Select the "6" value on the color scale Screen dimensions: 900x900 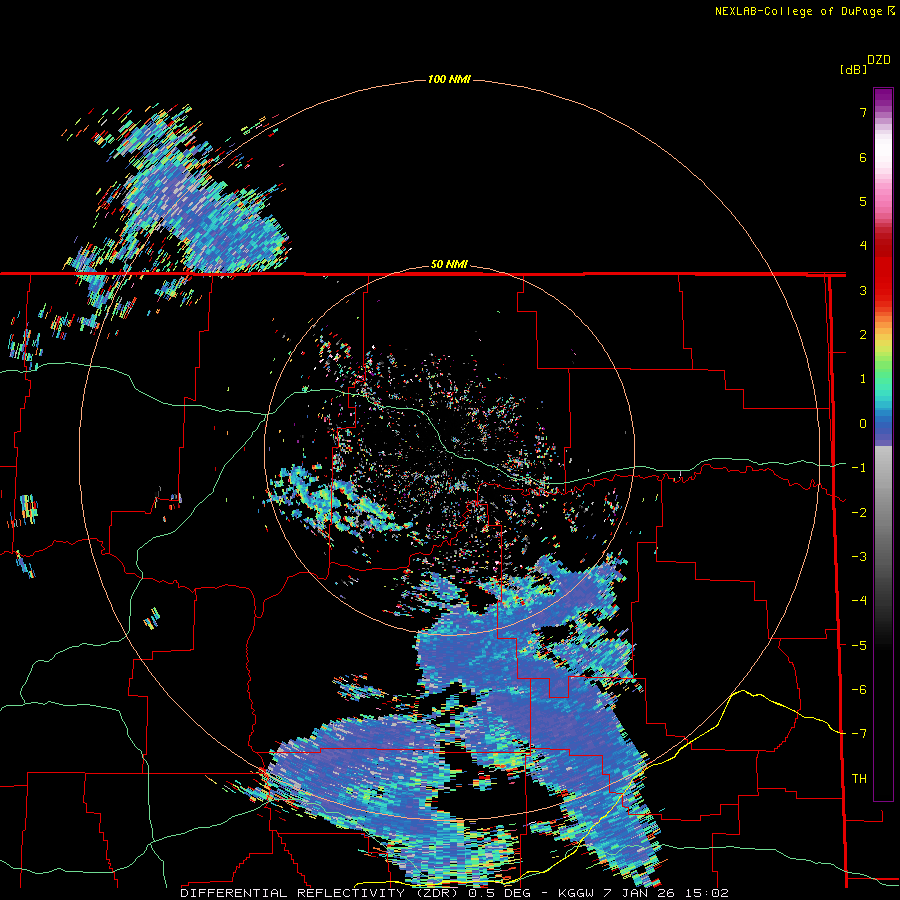tap(863, 157)
